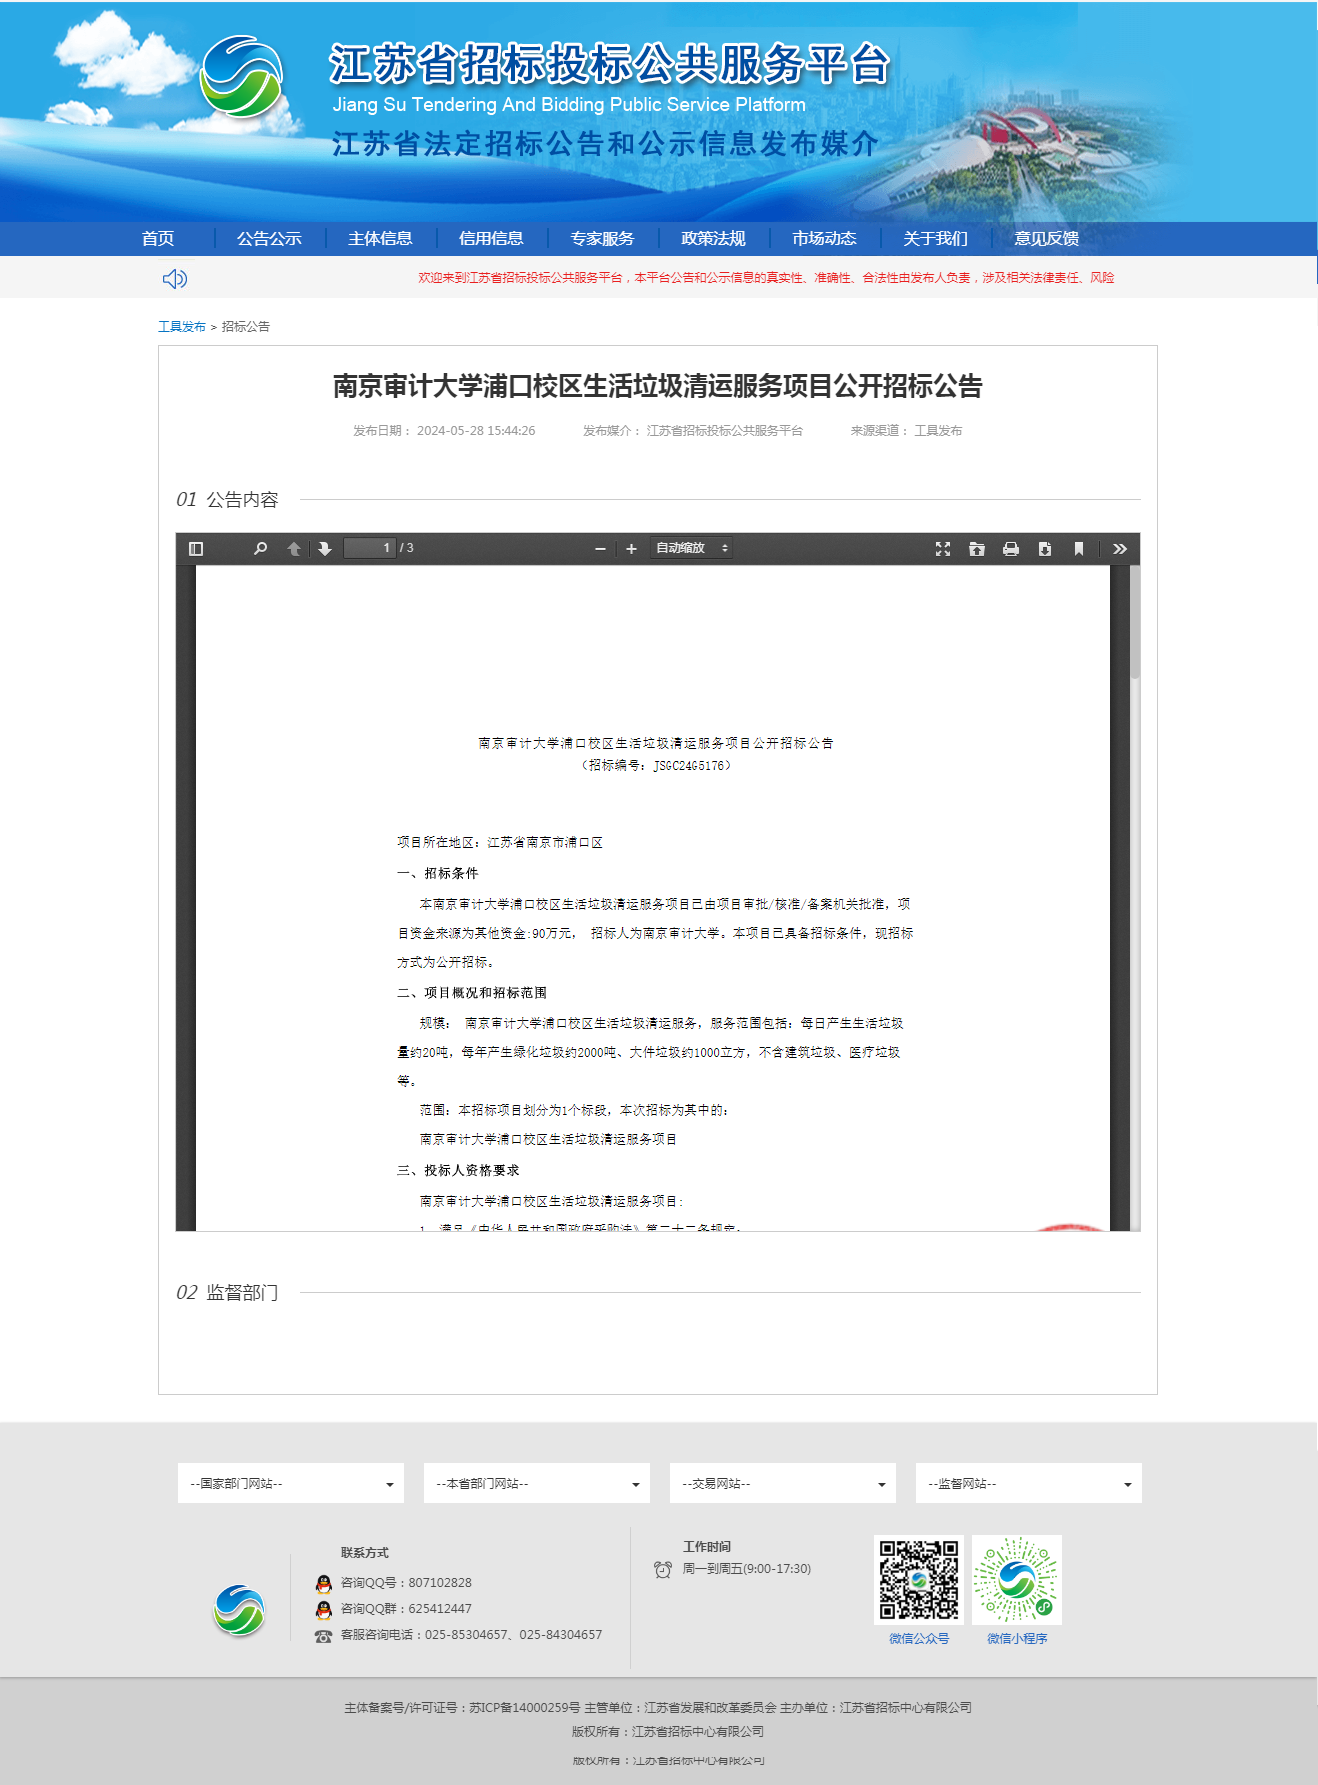Open the 市场动态 navigation item
The image size is (1318, 1785).
(824, 238)
